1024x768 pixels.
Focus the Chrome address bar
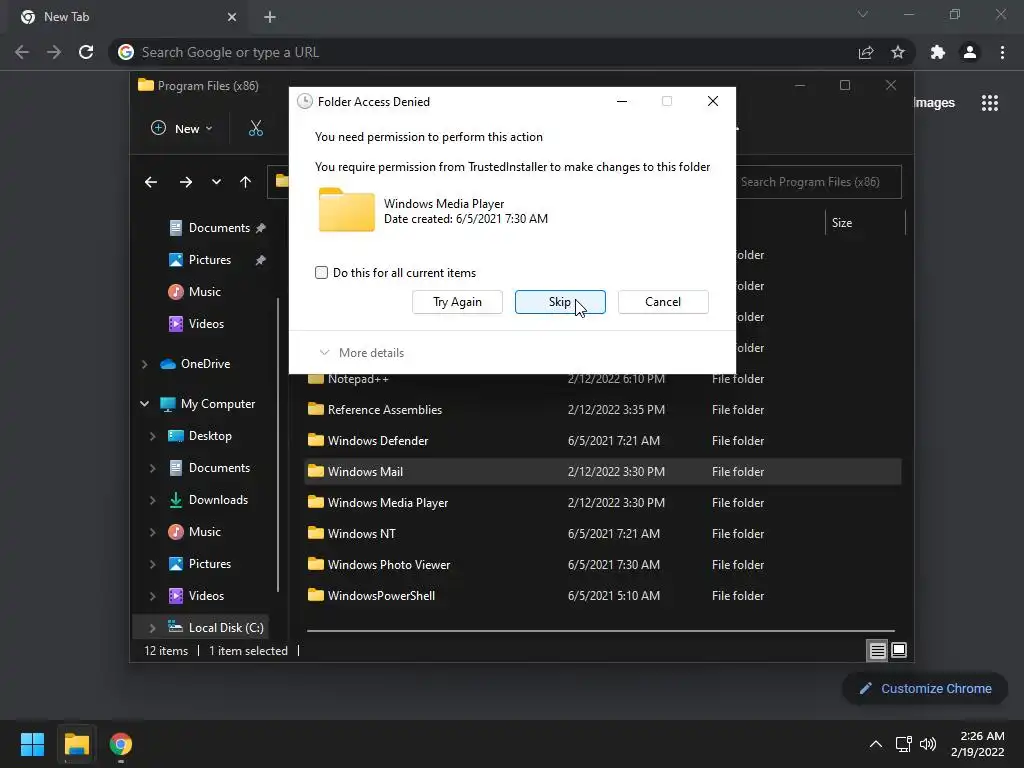tap(483, 52)
